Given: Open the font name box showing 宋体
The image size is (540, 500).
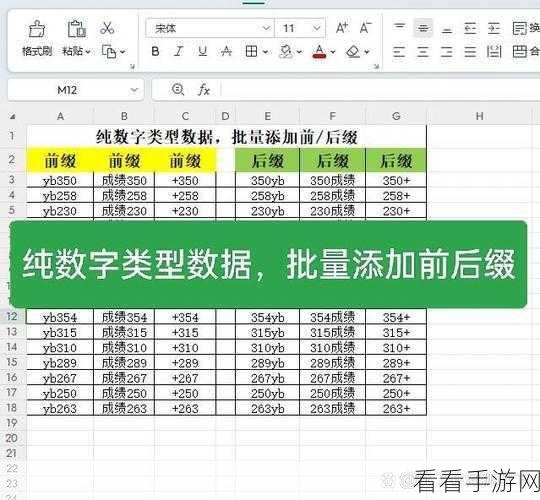Looking at the screenshot, I should pos(210,28).
